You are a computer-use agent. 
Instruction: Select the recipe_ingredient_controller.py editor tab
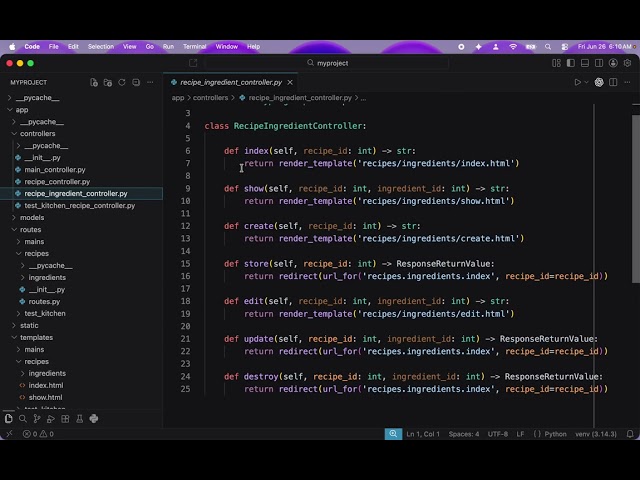pos(231,82)
